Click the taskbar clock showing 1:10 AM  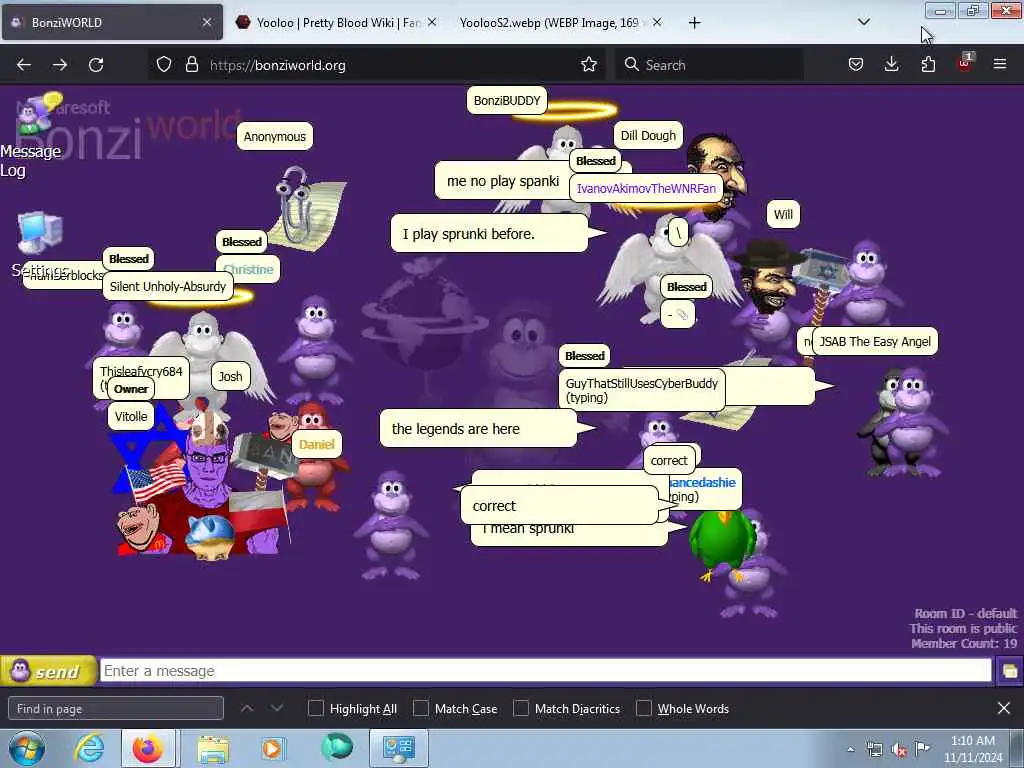point(972,749)
